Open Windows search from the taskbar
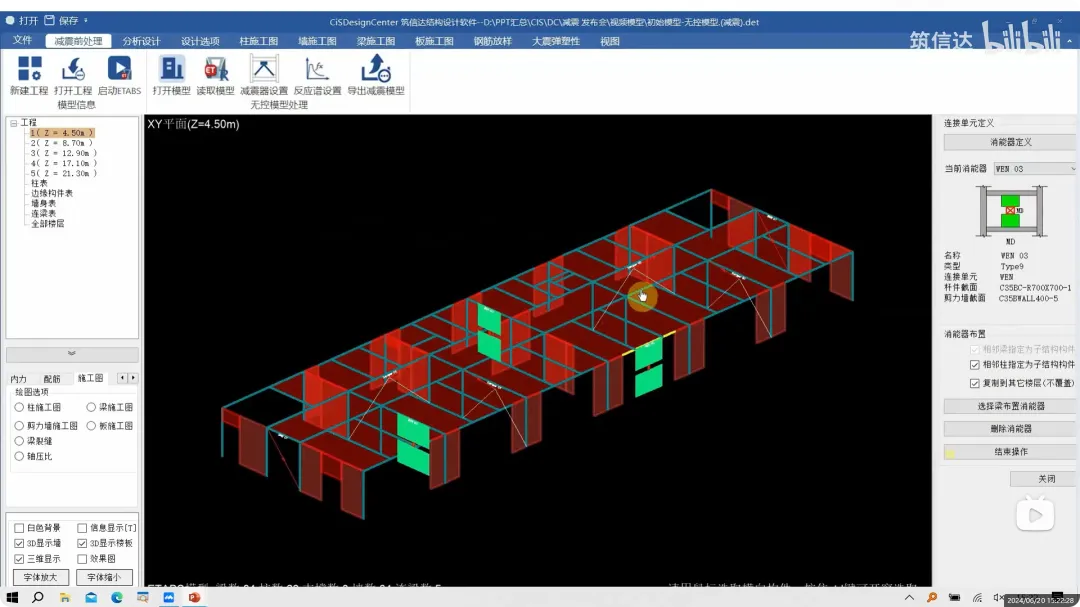The height and width of the screenshot is (607, 1080). coord(38,597)
